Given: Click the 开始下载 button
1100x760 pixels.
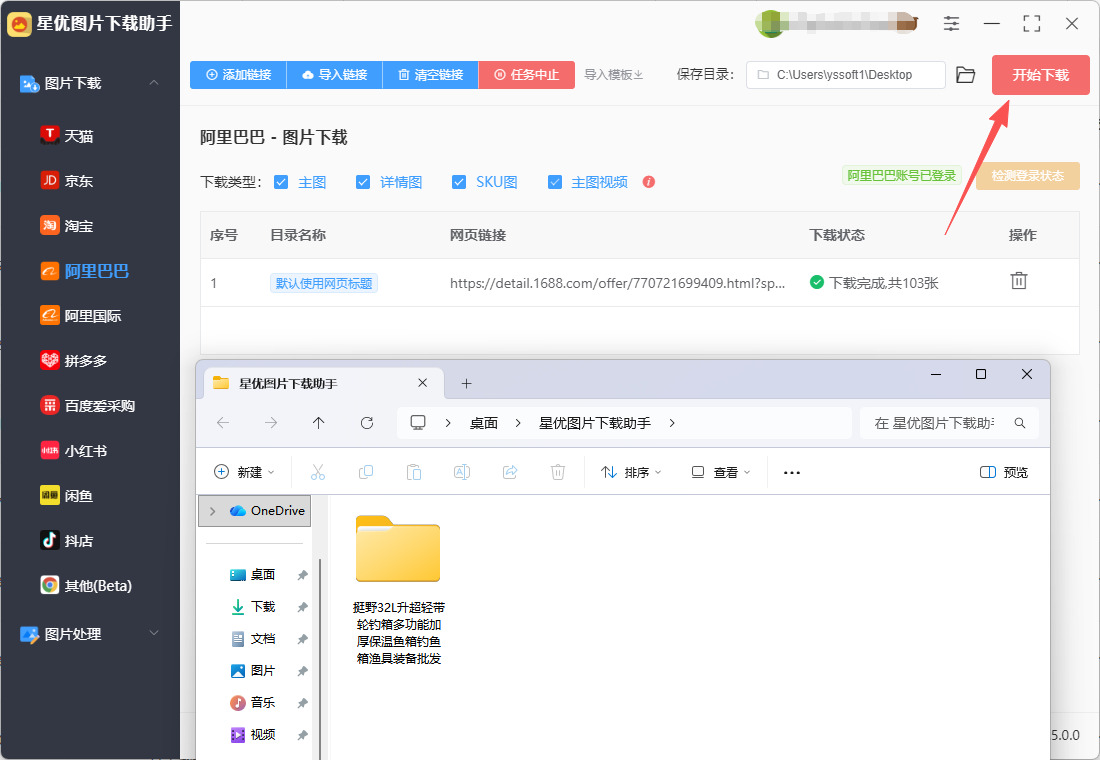Looking at the screenshot, I should point(1040,75).
